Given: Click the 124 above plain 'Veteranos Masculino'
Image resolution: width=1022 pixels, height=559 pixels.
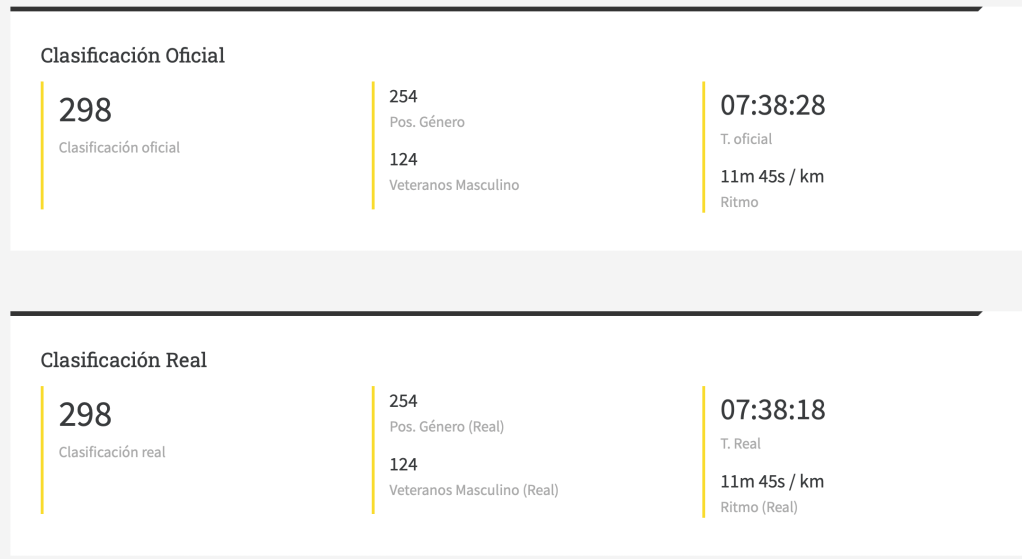Looking at the screenshot, I should pyautogui.click(x=403, y=160).
